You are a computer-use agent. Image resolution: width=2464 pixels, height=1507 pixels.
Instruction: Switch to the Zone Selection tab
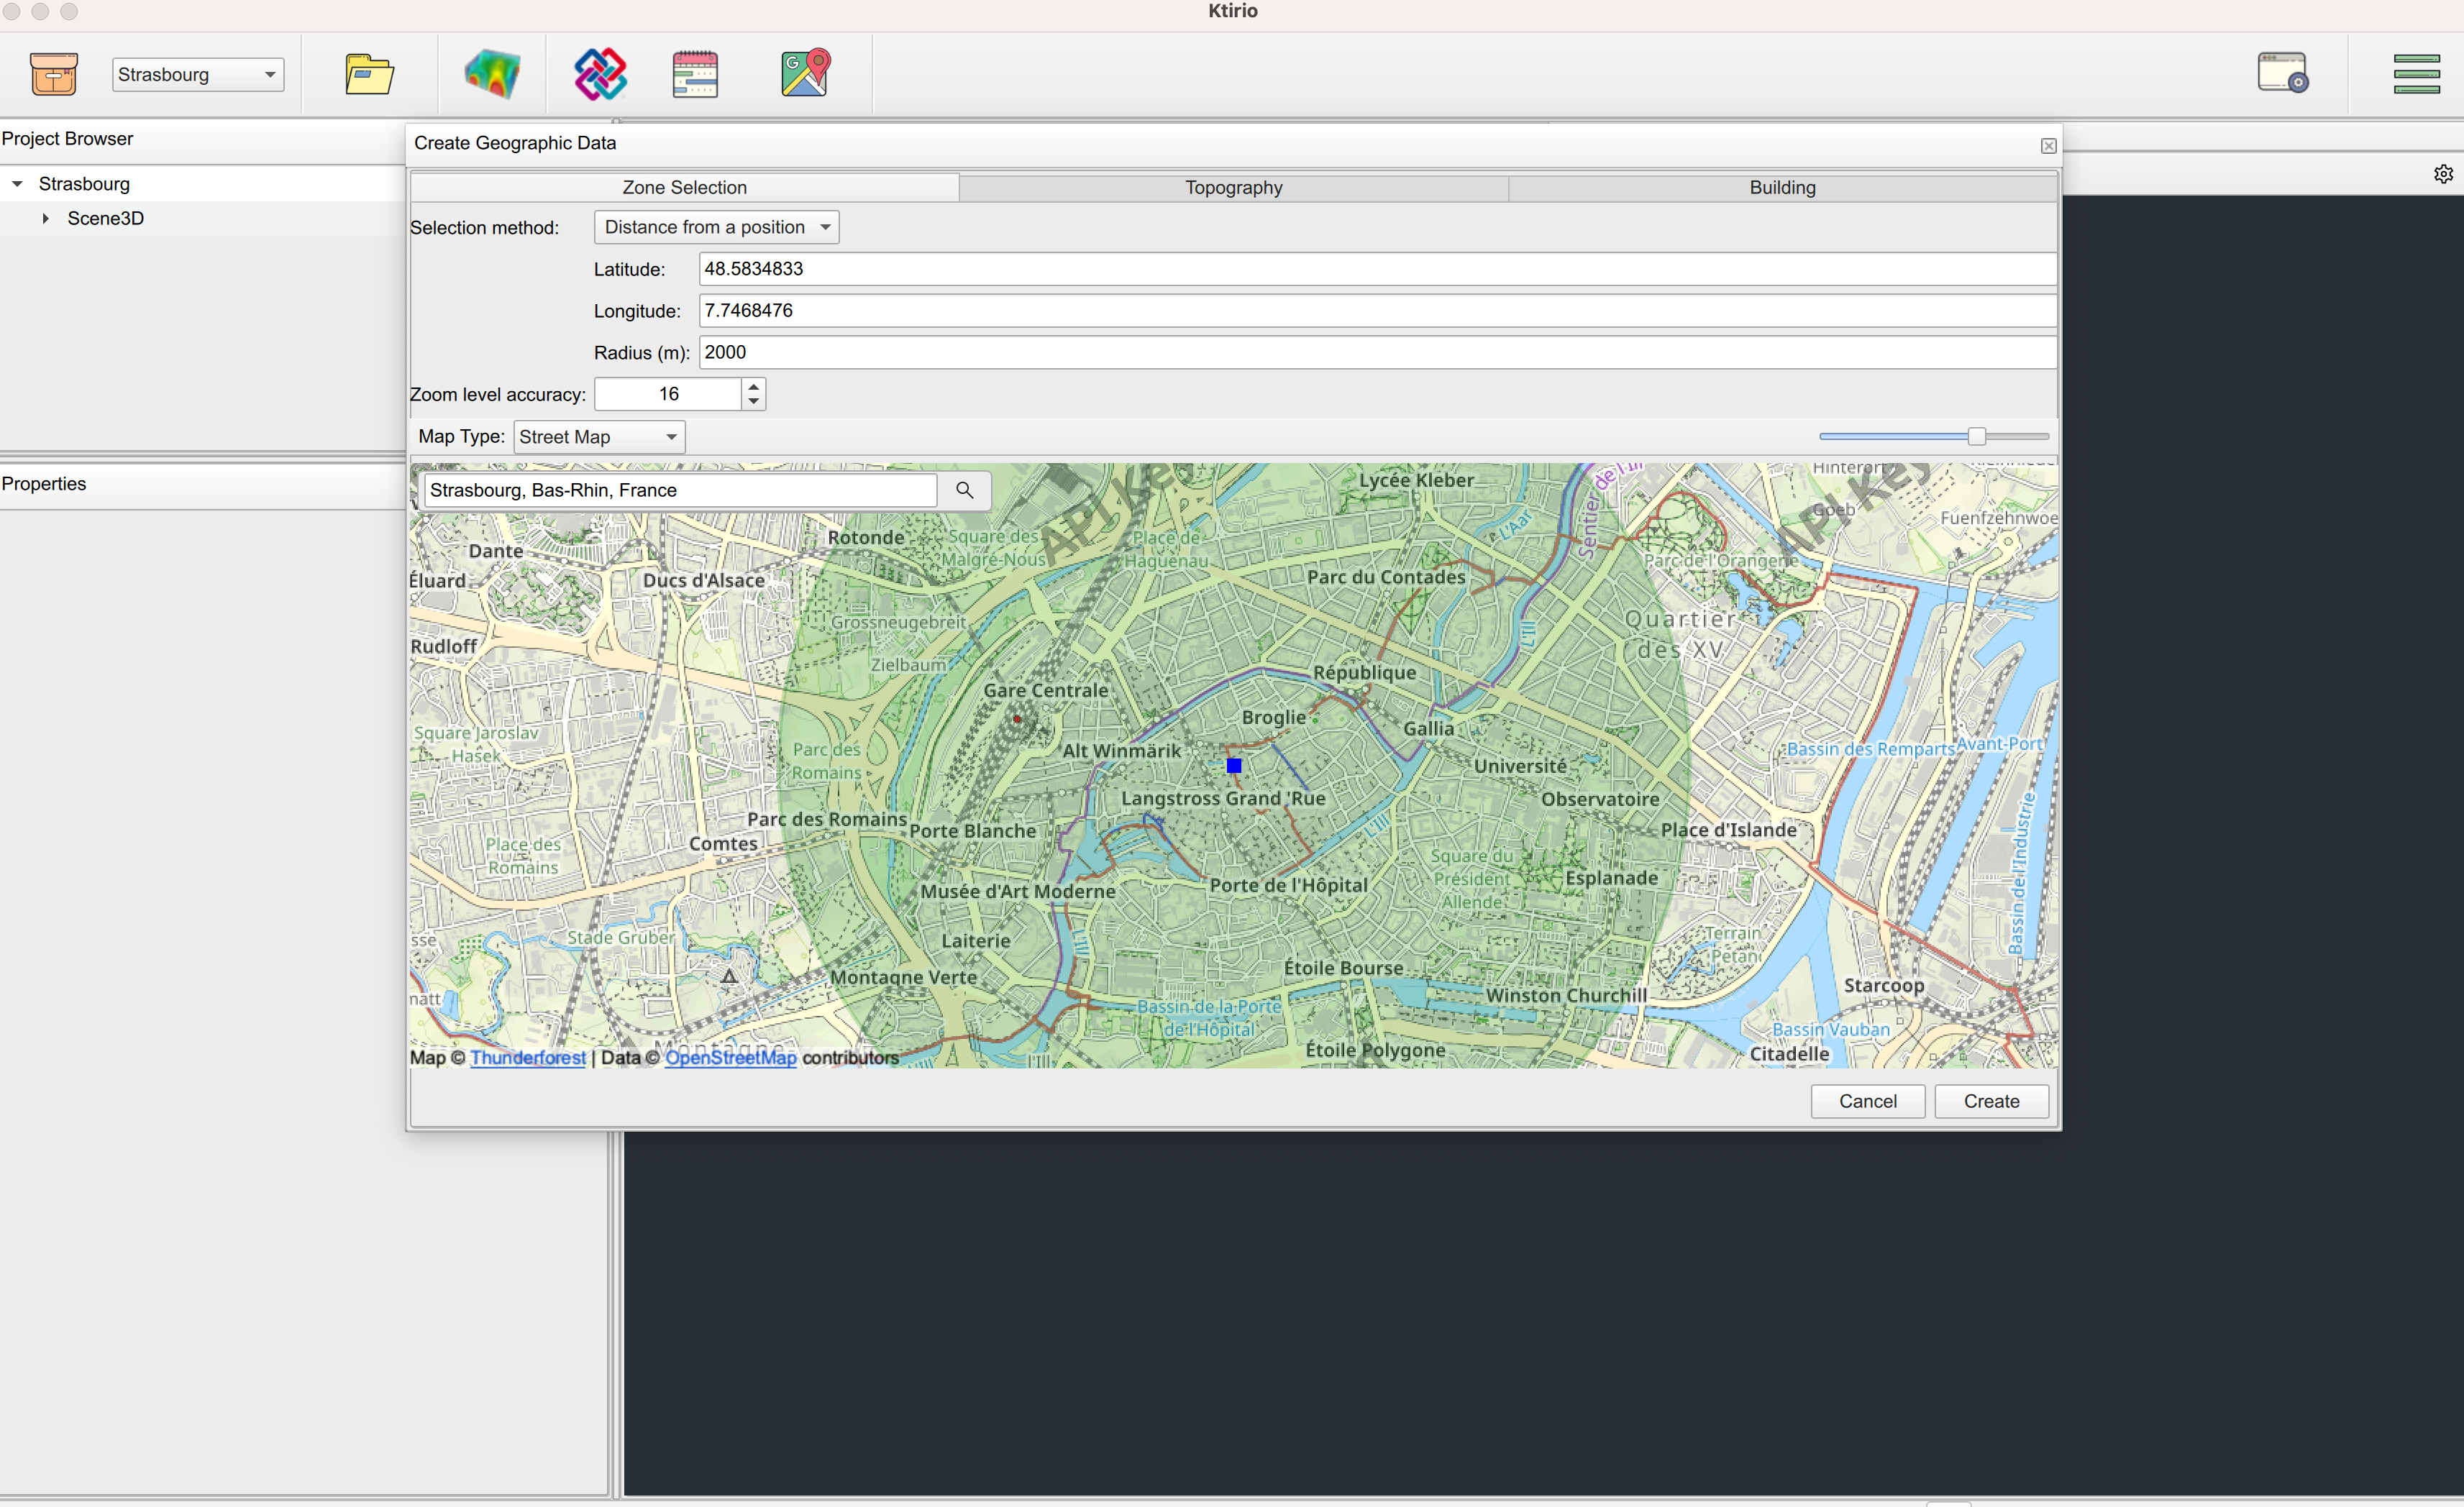(x=685, y=187)
